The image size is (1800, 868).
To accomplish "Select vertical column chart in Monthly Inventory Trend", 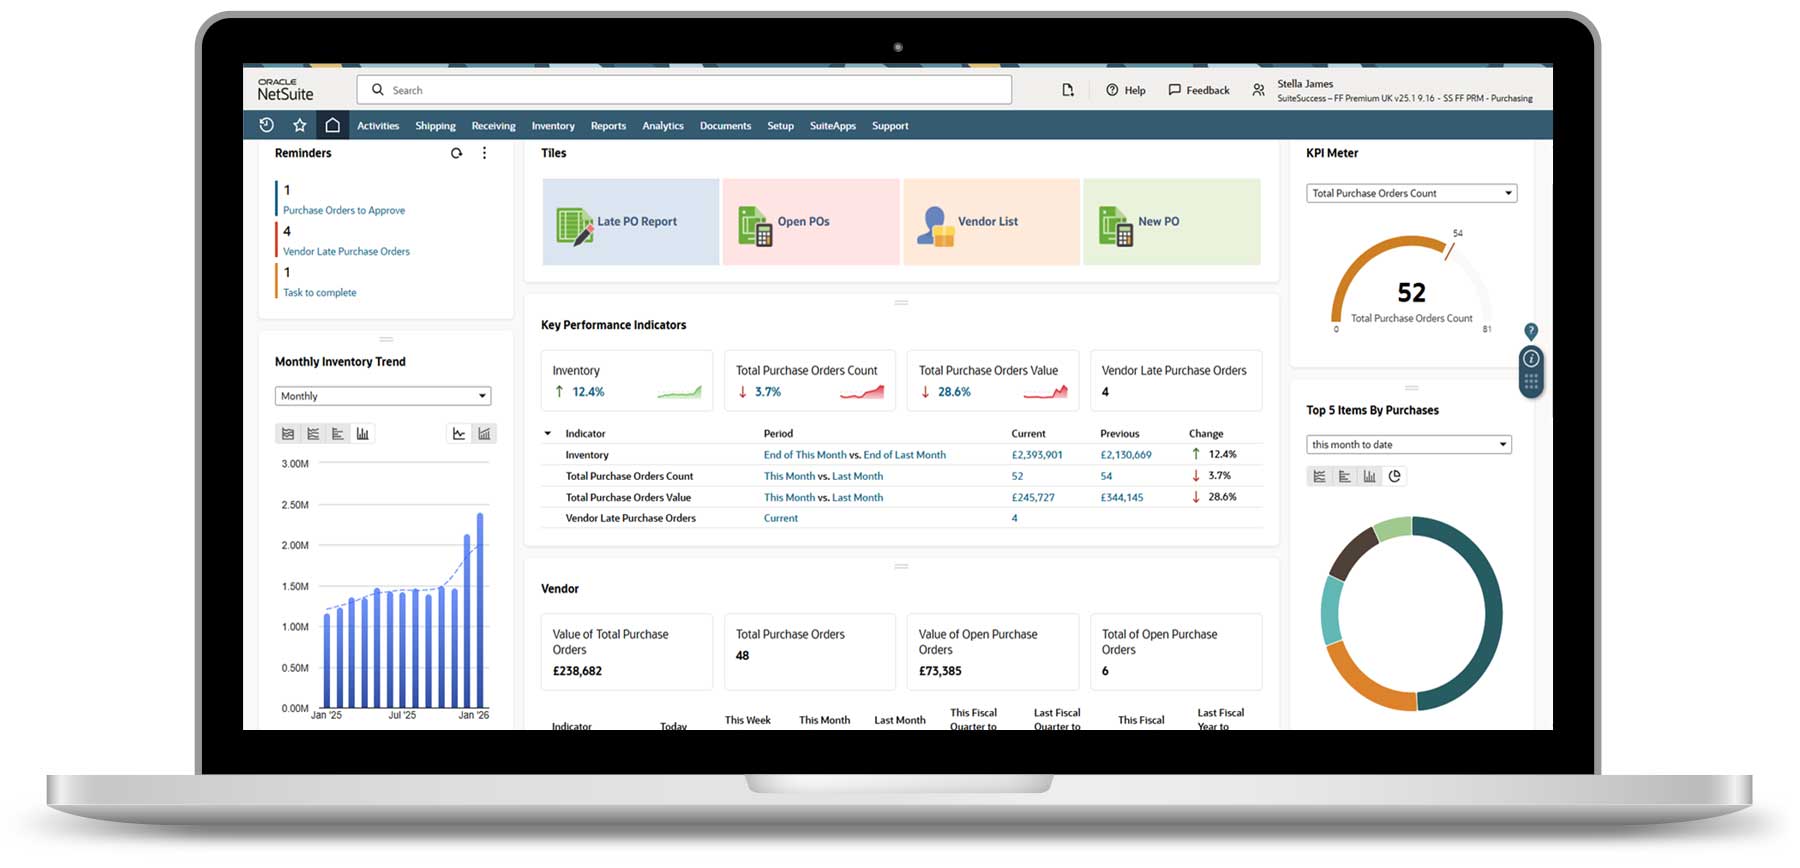I will [363, 433].
